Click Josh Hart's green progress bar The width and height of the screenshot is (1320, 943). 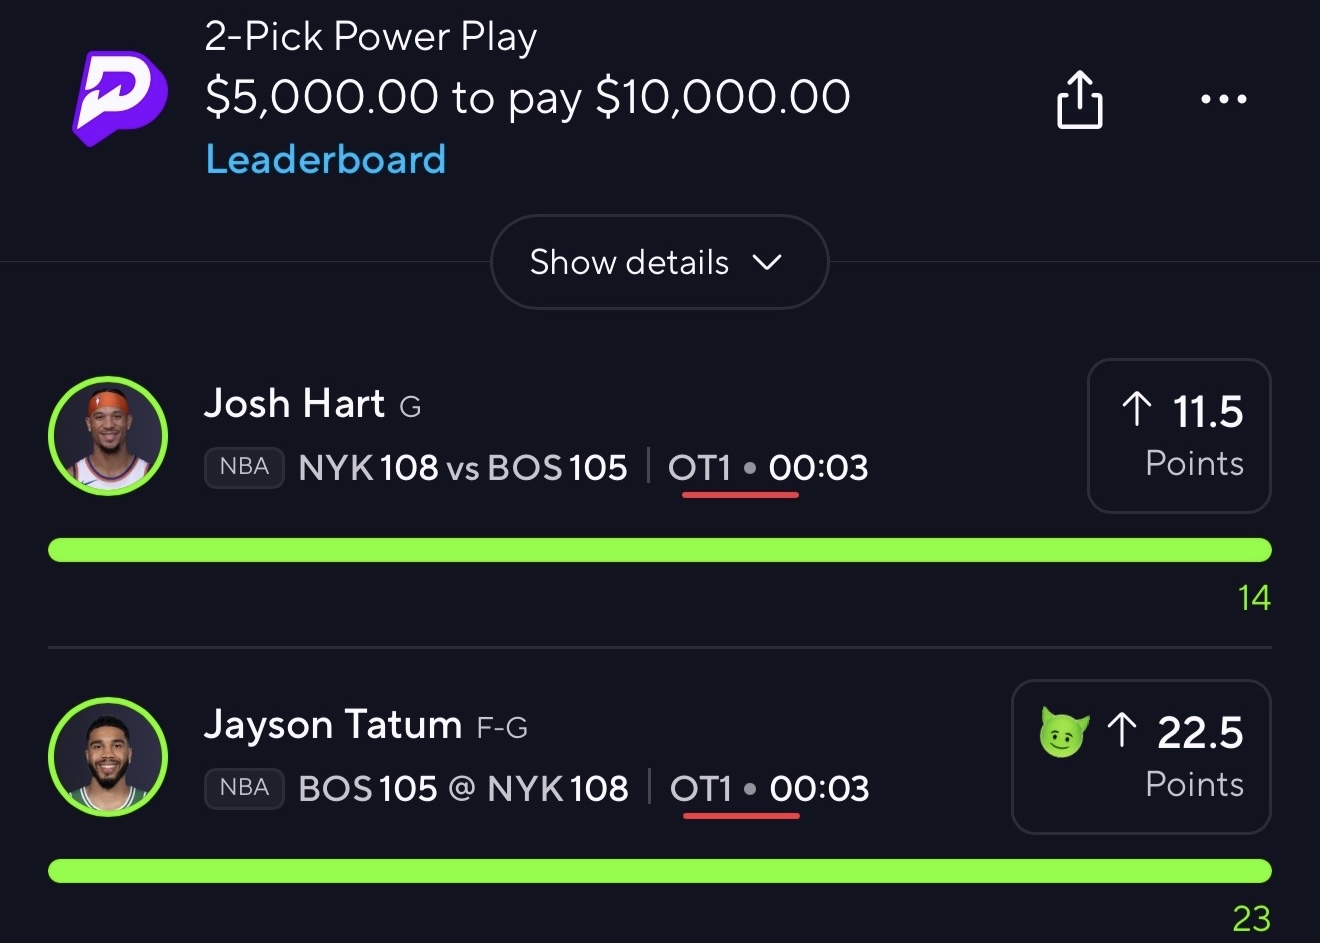(x=660, y=550)
